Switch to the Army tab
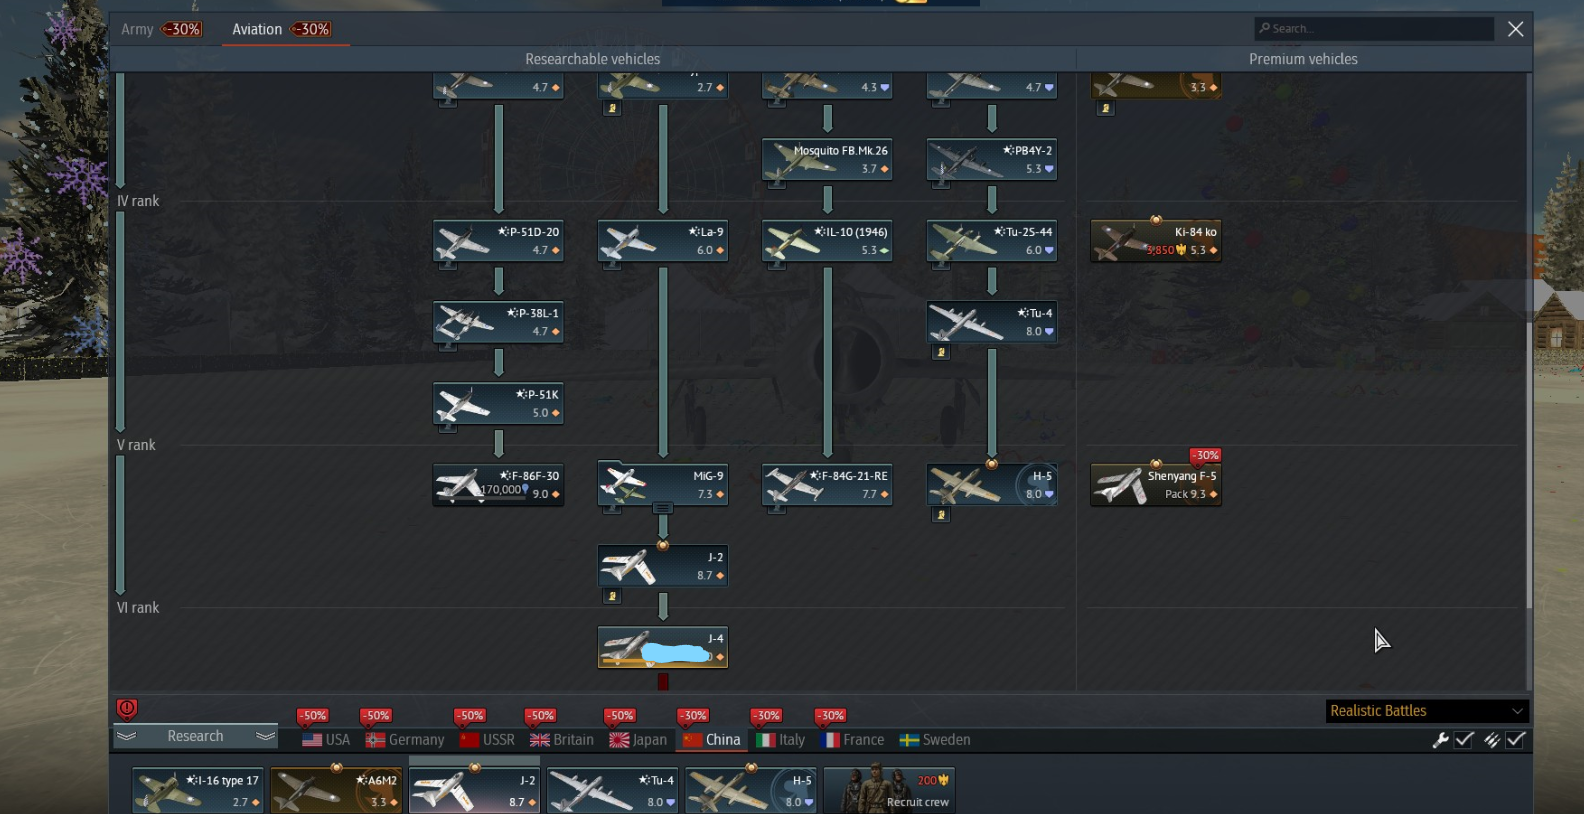This screenshot has height=814, width=1584. pyautogui.click(x=162, y=29)
